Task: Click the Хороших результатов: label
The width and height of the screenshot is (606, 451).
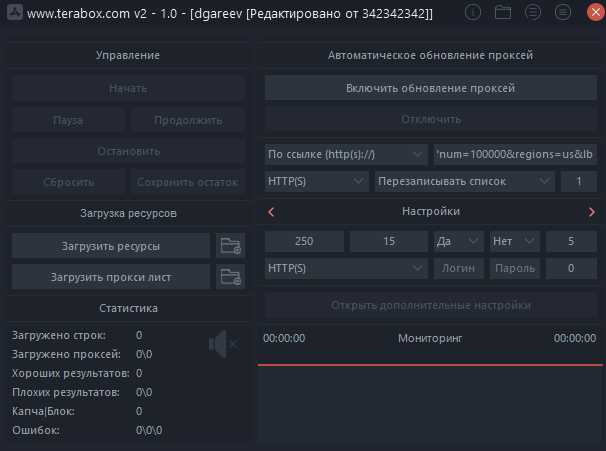Action: point(71,373)
